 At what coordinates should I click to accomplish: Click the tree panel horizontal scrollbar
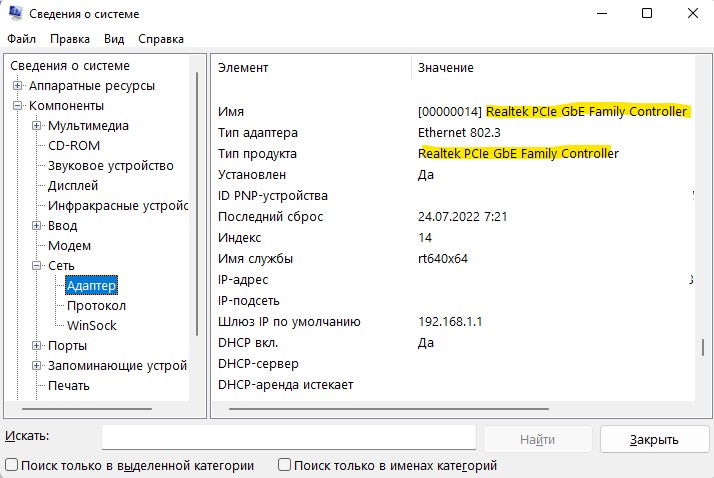point(87,409)
